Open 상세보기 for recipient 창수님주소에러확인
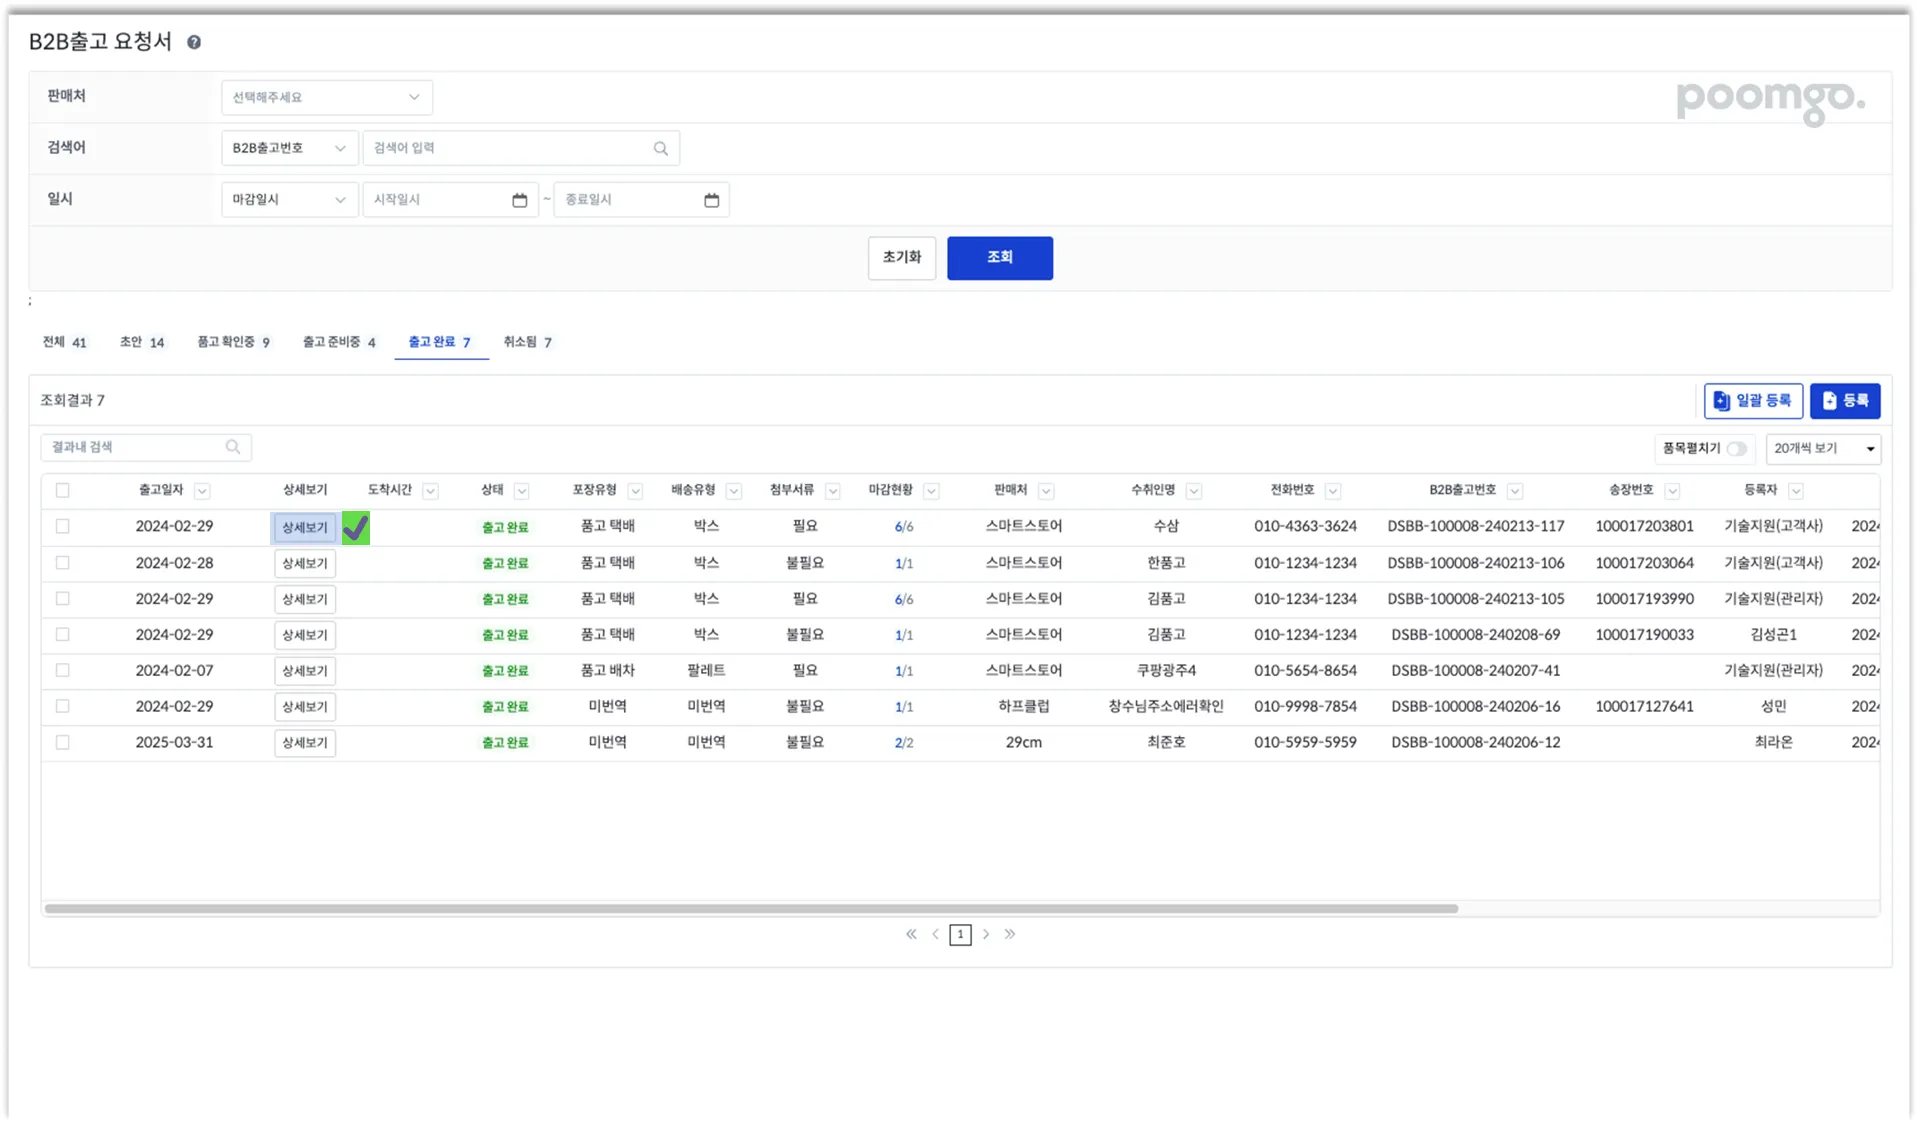This screenshot has height=1125, width=1918. point(305,707)
